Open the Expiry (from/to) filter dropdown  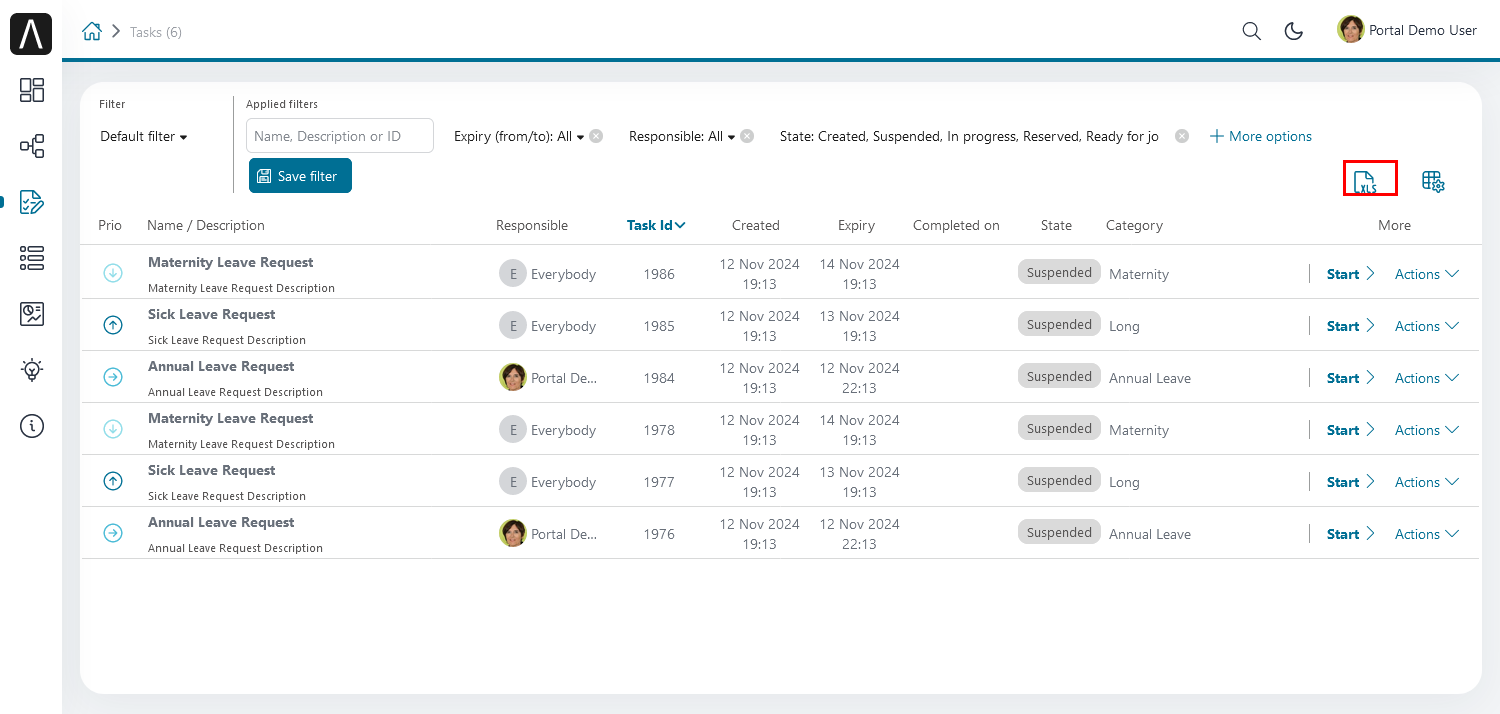click(519, 136)
